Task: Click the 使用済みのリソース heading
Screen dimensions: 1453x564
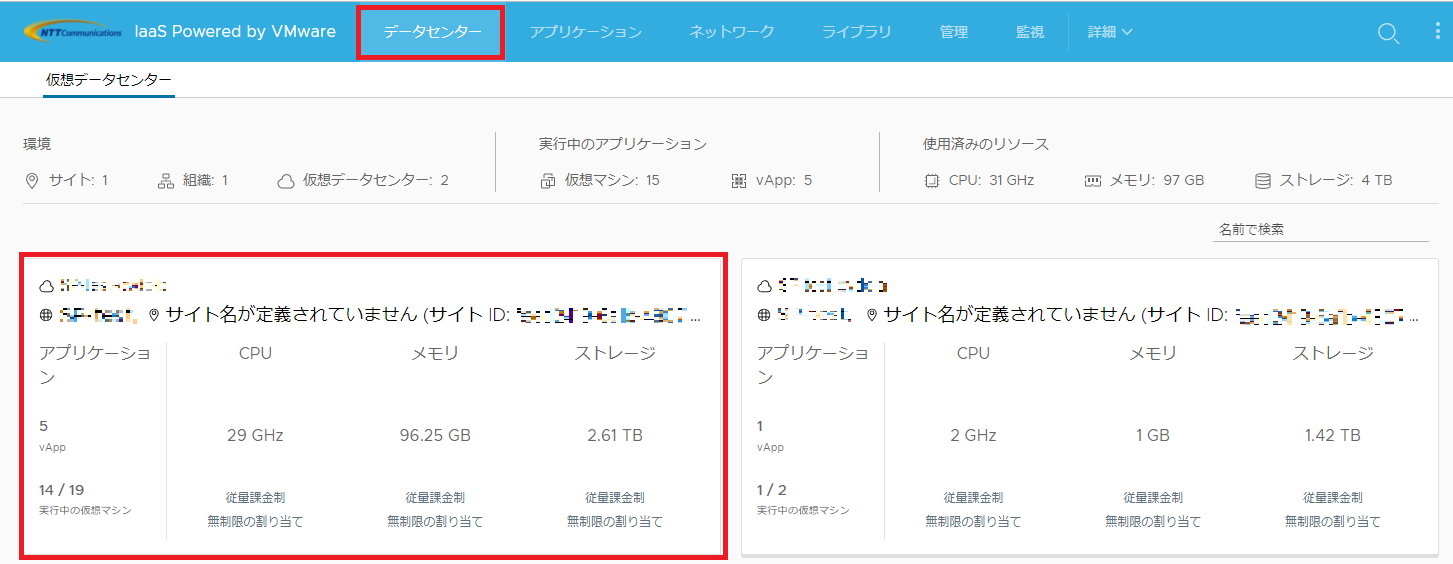Action: 986,144
